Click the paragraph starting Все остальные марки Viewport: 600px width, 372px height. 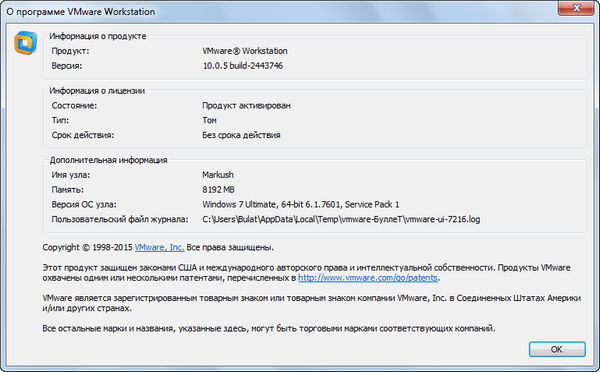pyautogui.click(x=269, y=328)
